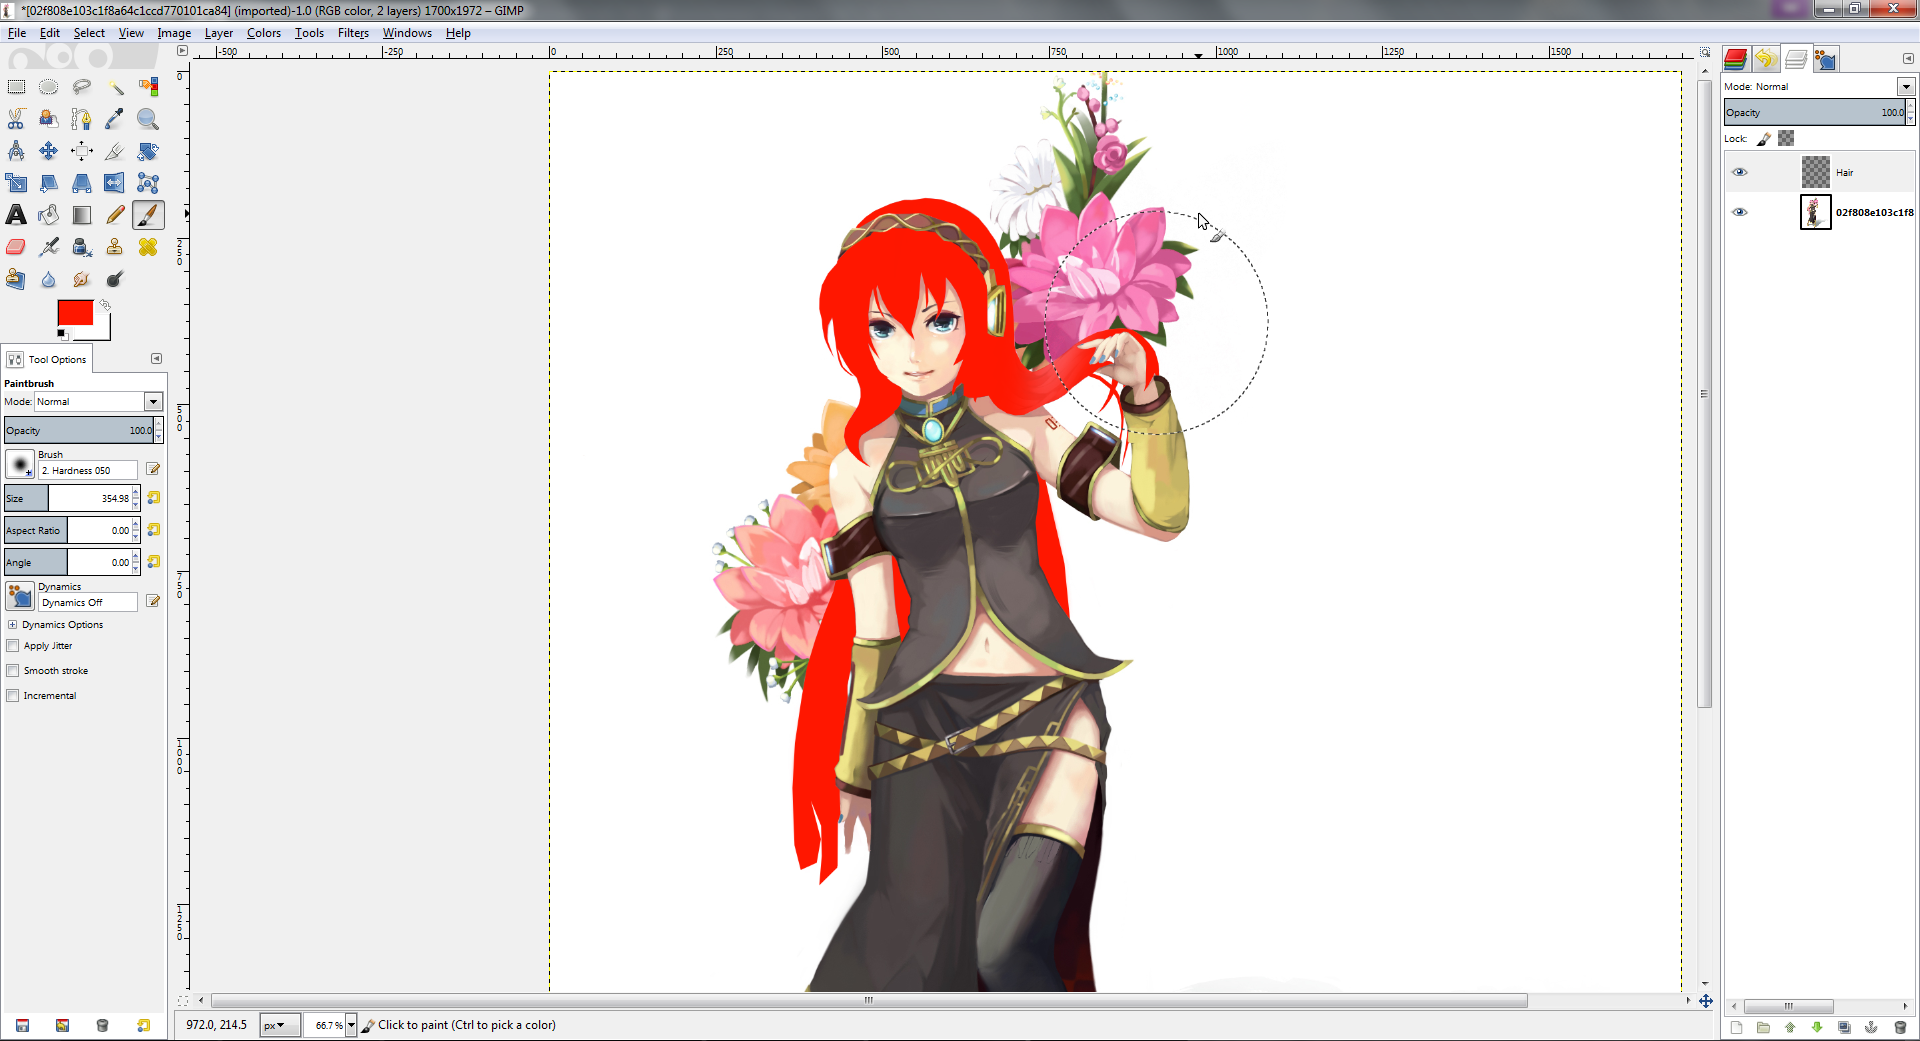Image resolution: width=1920 pixels, height=1041 pixels.
Task: Select the Blend gradient tool
Action: 82,215
